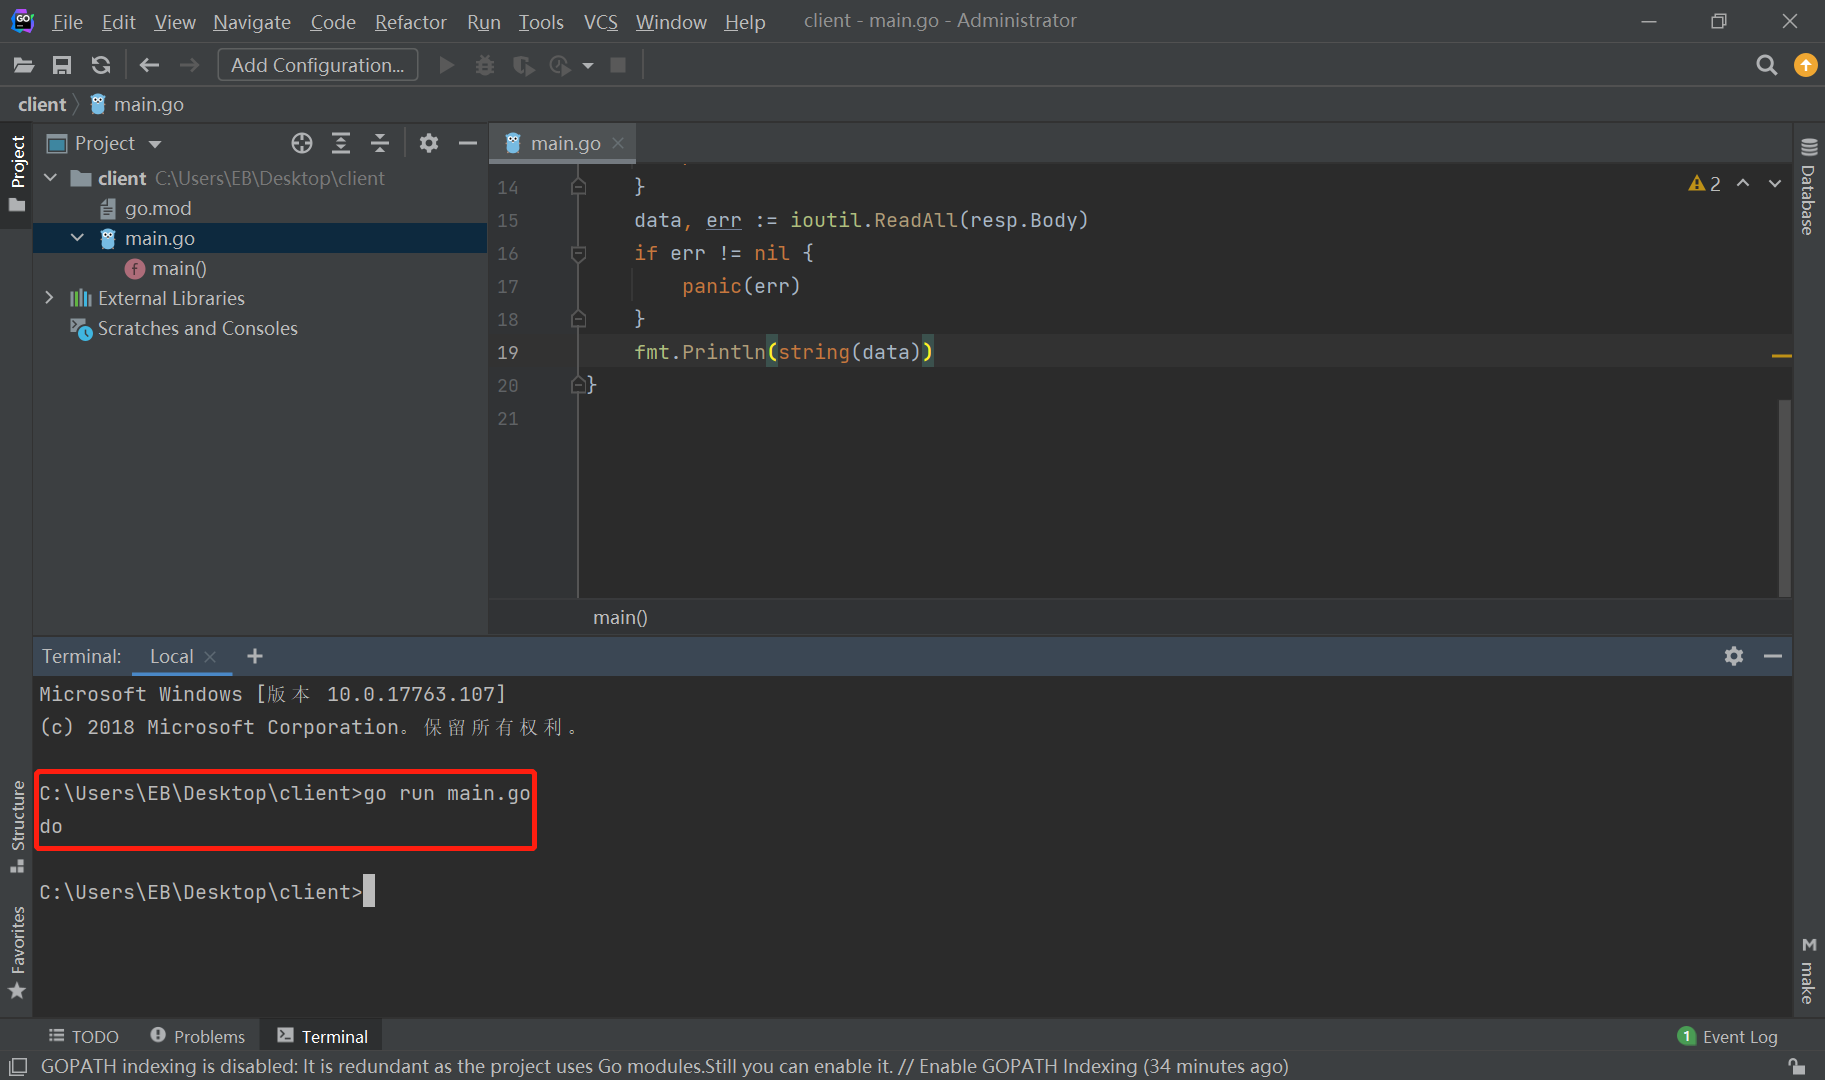Click the Stop square icon
Screen dimensions: 1825x1080
[x=618, y=65]
